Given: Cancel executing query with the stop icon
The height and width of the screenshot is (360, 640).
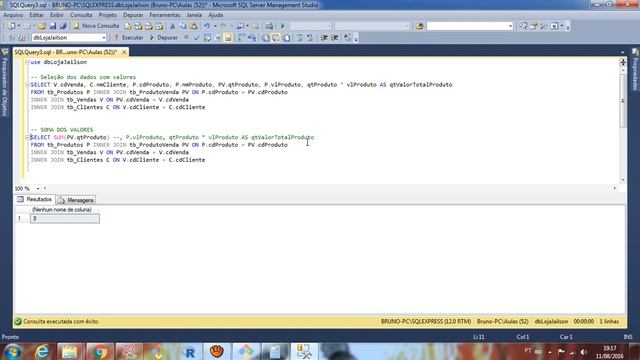Looking at the screenshot, I should 186,38.
